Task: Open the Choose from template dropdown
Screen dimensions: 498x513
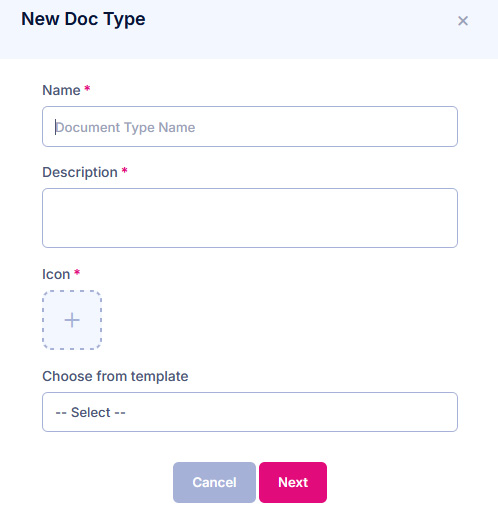Action: (250, 412)
